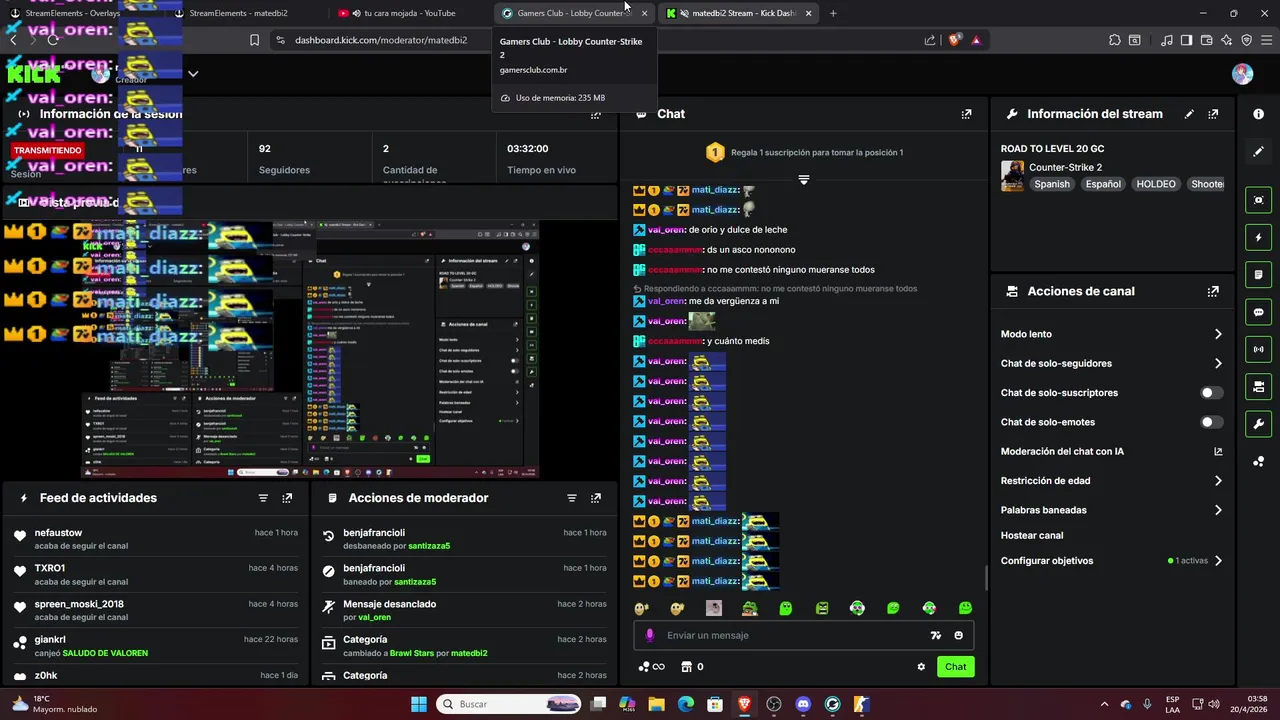
Task: Click the broadcast signal icon in the right sidebar
Action: (x=1258, y=349)
